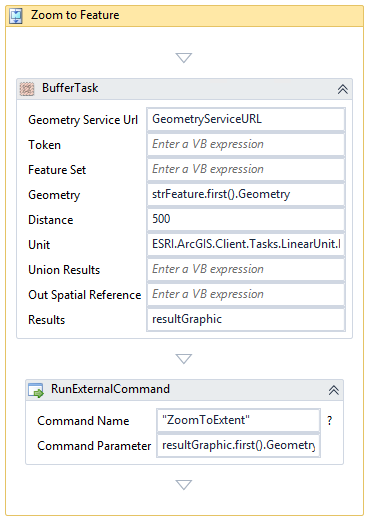
Task: Click the Token label
Action: [44, 145]
